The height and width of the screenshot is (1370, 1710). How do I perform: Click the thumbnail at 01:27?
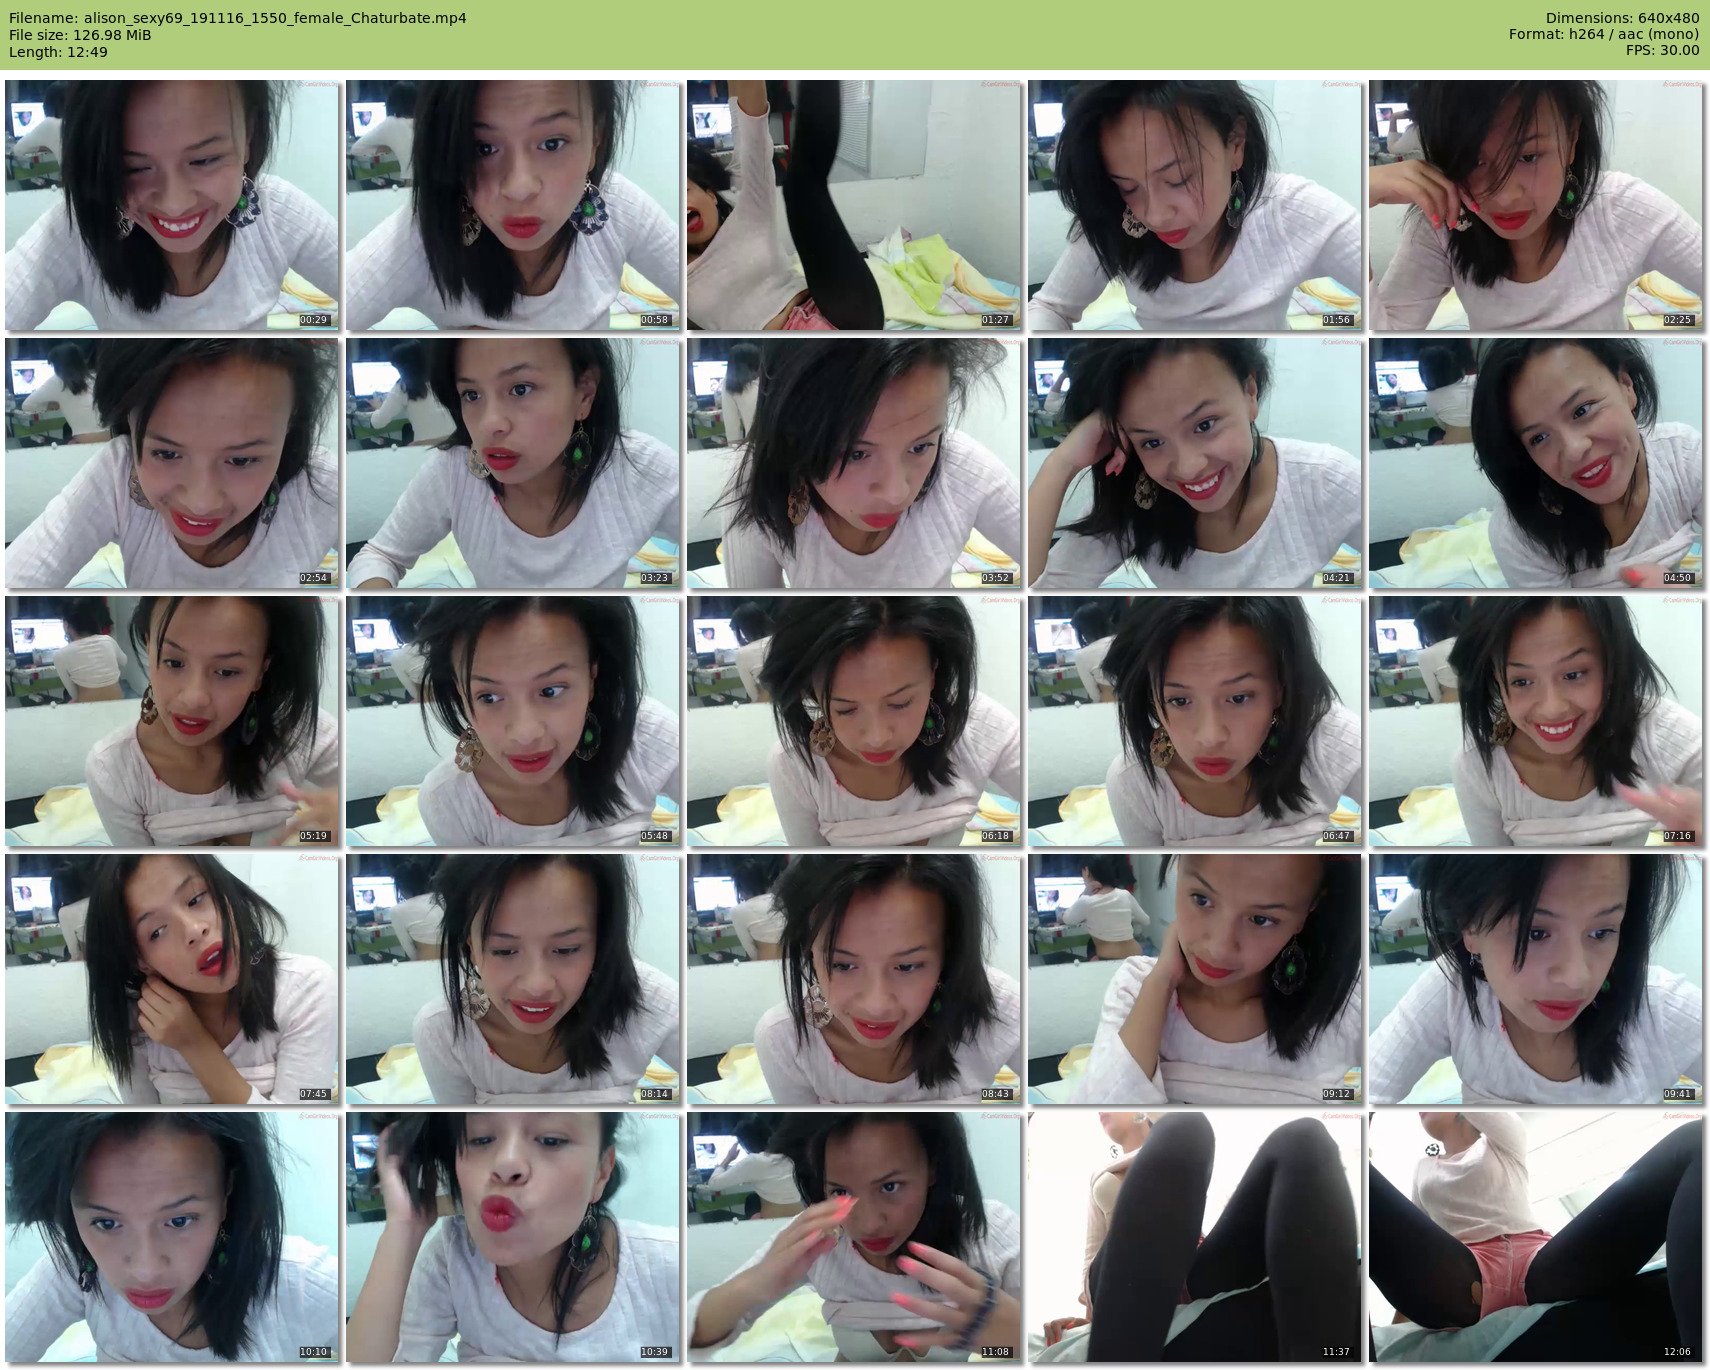coord(854,205)
